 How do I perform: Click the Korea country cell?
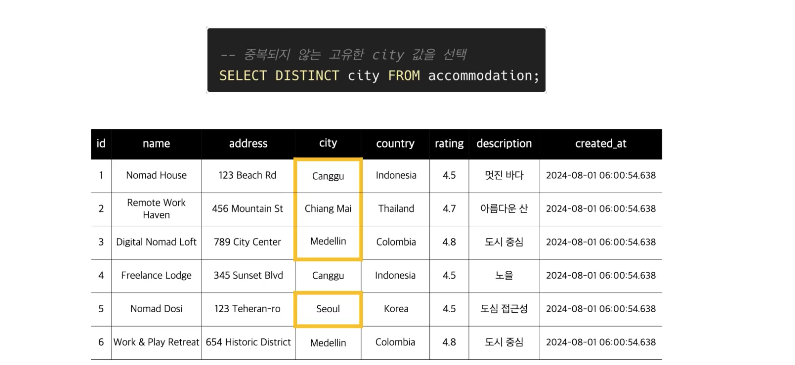click(396, 309)
